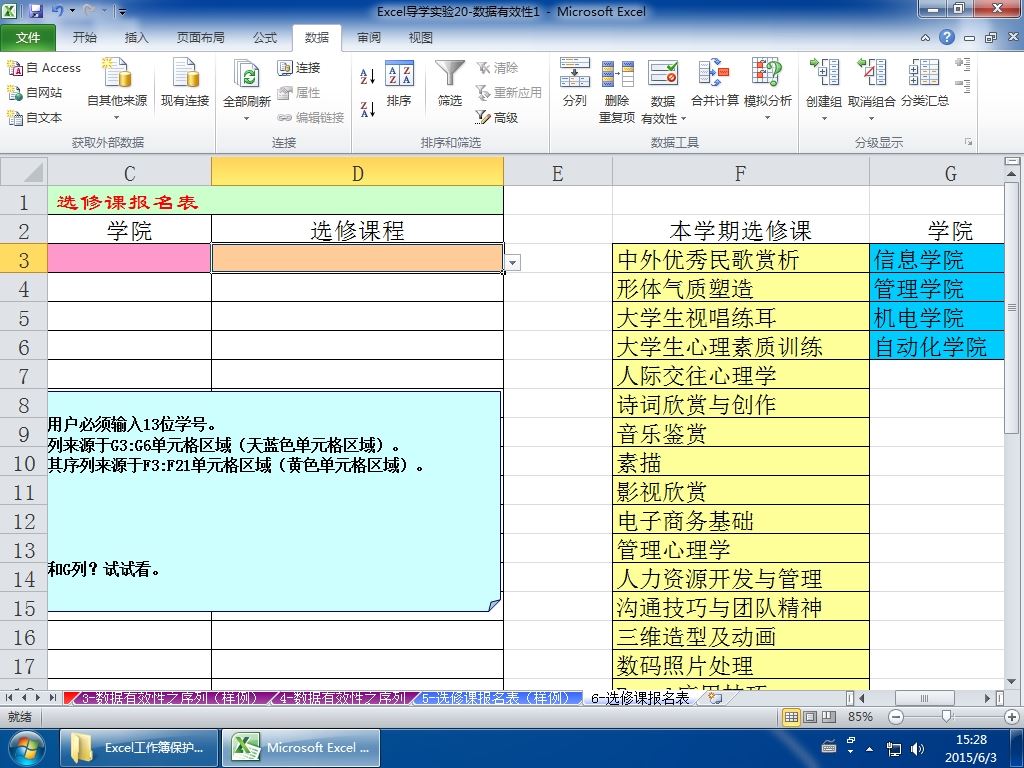The image size is (1024, 768).
Task: Open the 排序 sort dialog
Action: click(x=399, y=83)
